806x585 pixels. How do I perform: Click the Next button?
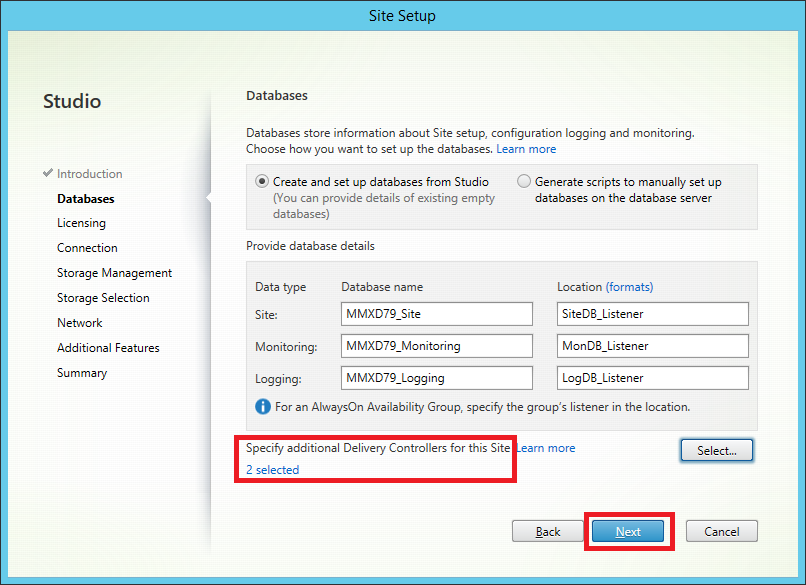tap(628, 531)
